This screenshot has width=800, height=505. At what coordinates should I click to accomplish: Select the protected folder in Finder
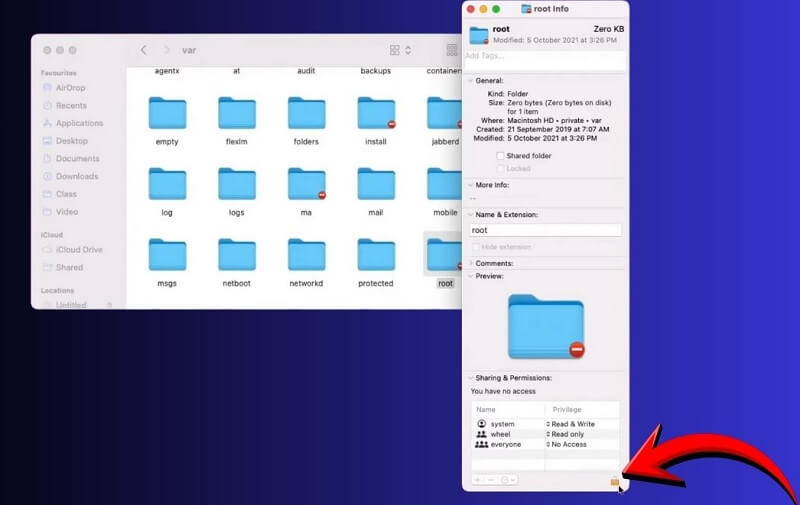pyautogui.click(x=376, y=255)
